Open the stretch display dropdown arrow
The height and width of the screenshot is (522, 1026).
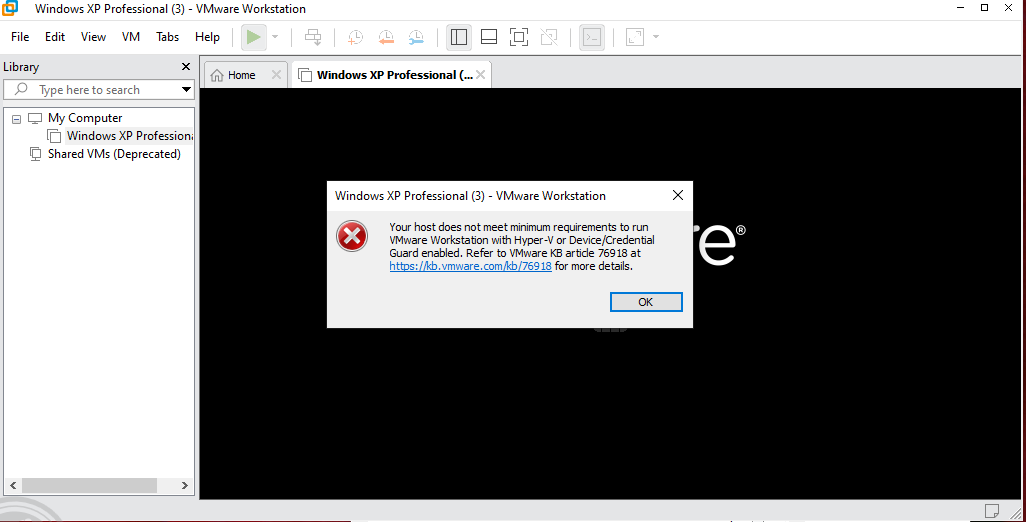(x=656, y=37)
